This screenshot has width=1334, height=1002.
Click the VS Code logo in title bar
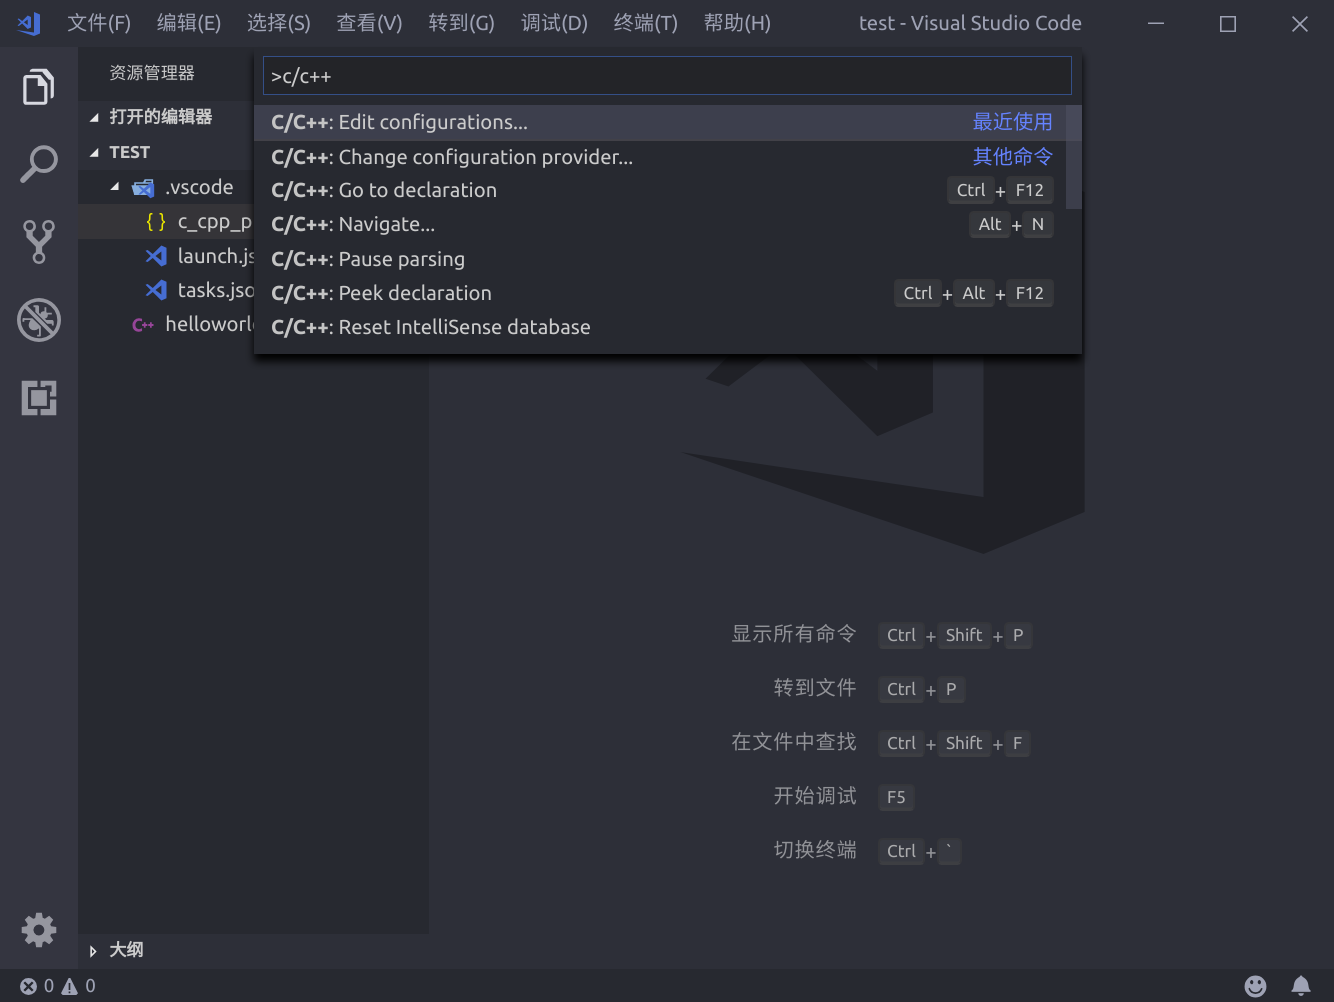click(x=29, y=23)
